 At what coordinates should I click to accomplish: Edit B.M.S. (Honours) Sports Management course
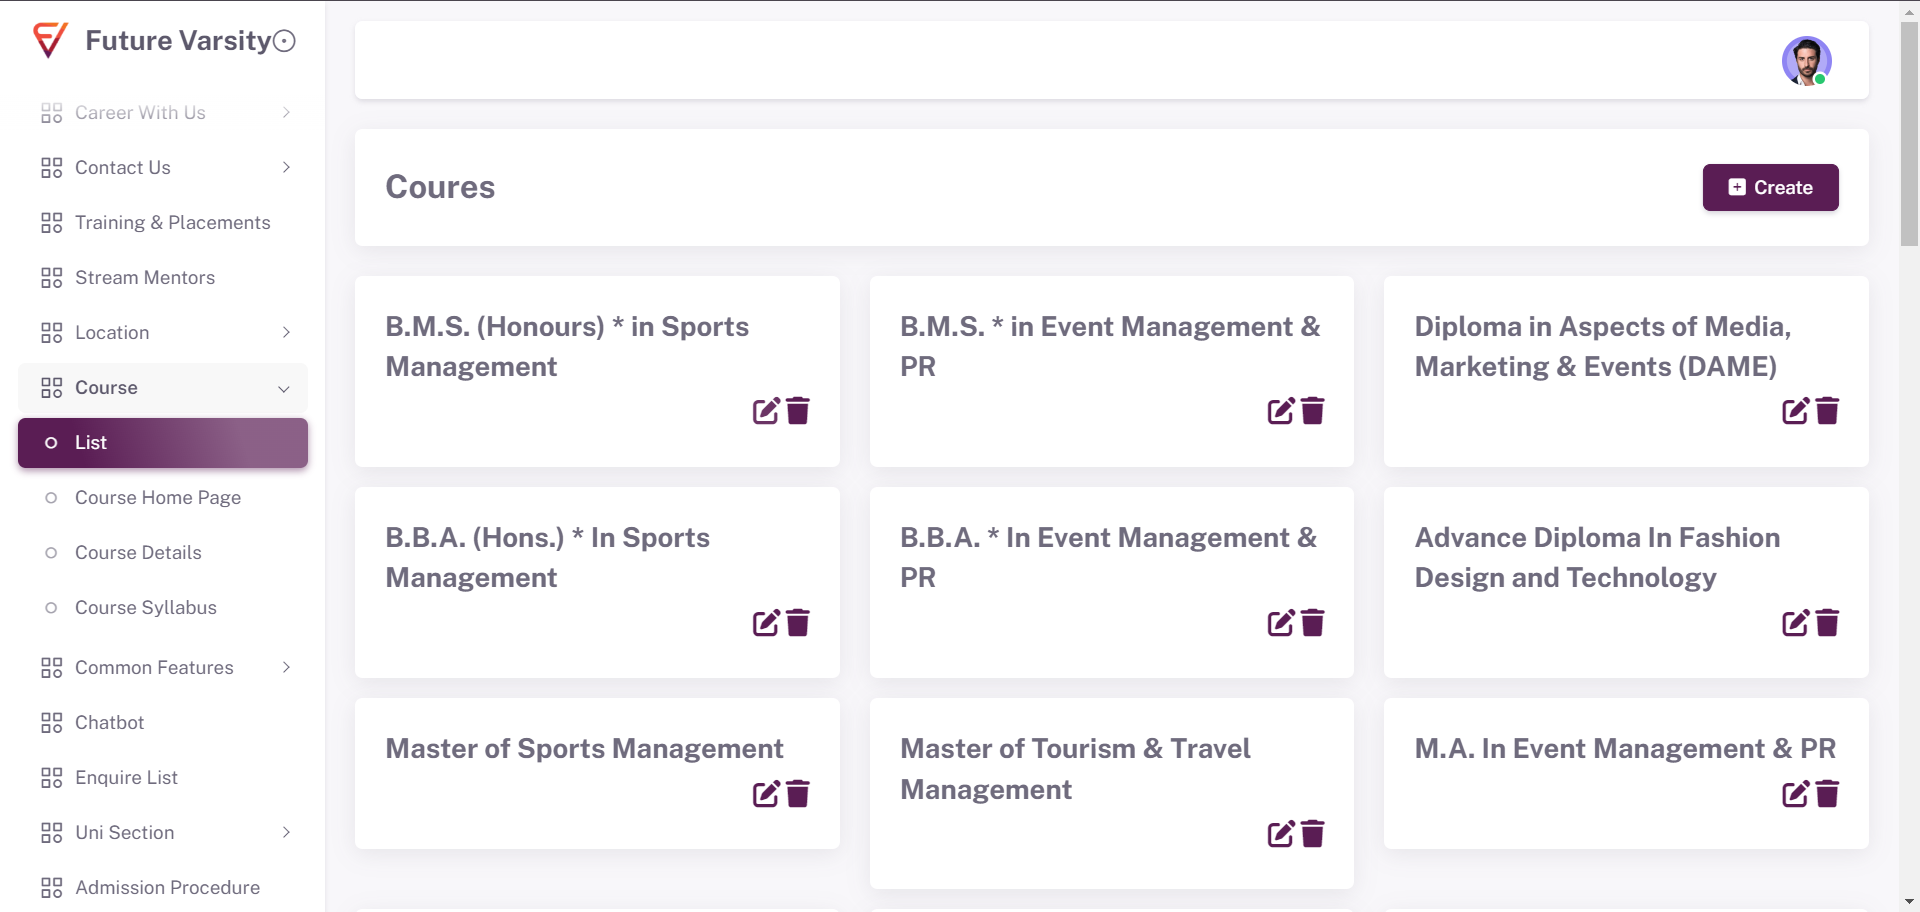pyautogui.click(x=766, y=411)
